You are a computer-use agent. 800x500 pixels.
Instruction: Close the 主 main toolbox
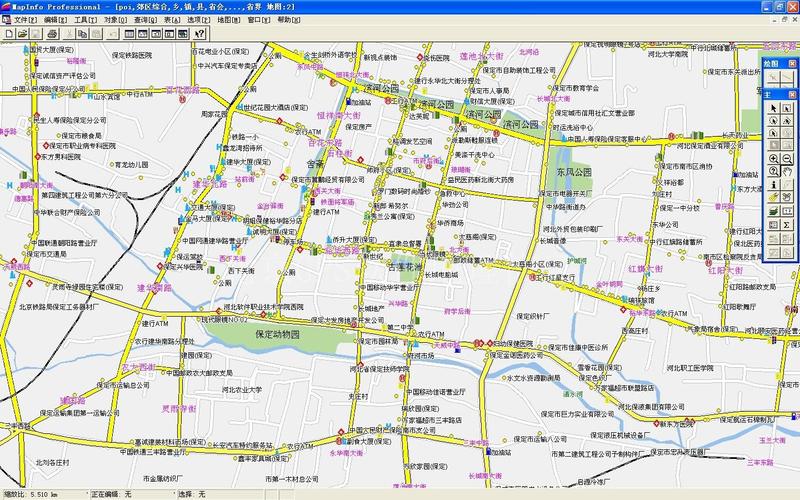[x=792, y=94]
